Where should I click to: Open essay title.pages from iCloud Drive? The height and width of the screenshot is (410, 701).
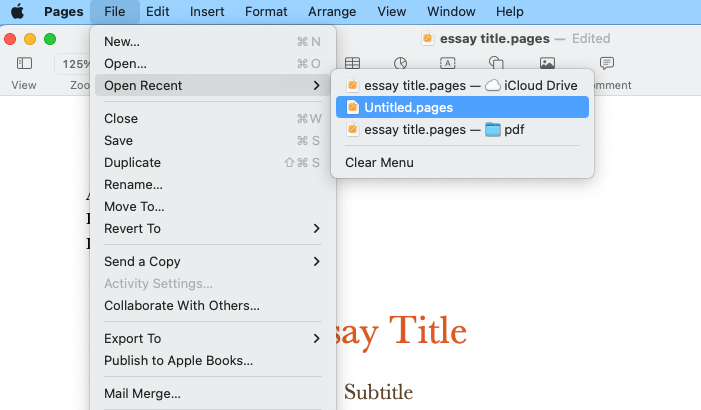point(461,85)
